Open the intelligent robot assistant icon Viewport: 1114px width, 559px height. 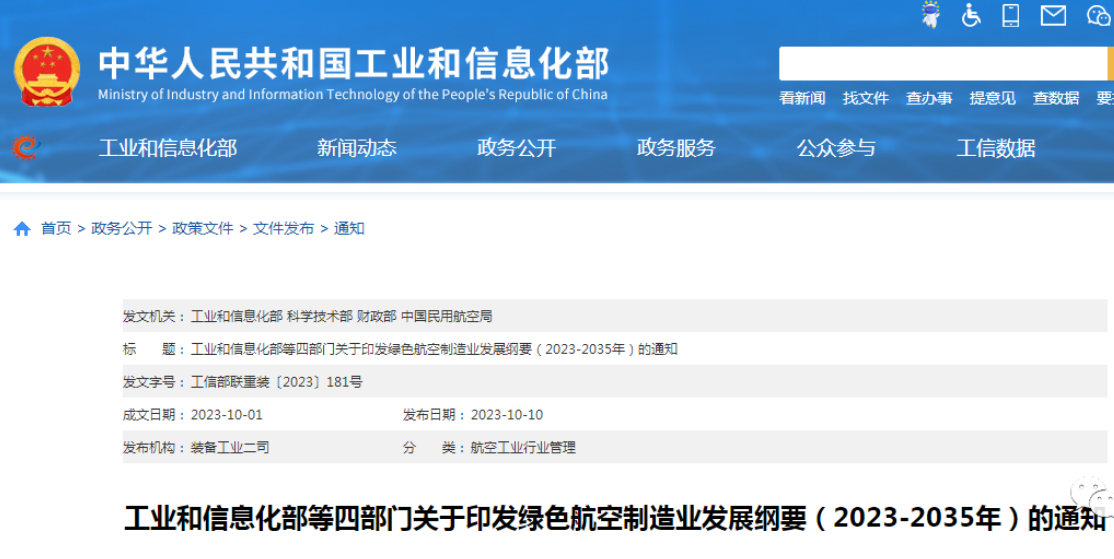coord(931,15)
